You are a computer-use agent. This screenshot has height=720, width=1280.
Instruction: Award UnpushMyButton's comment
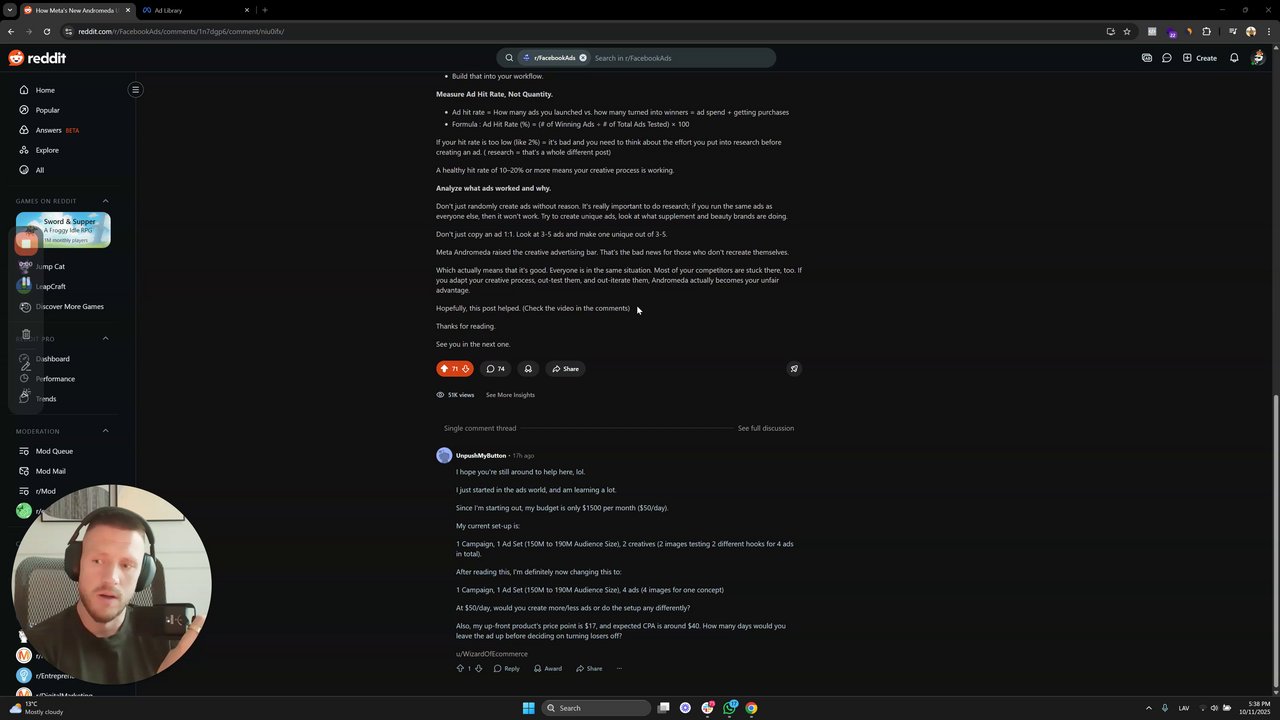[548, 668]
